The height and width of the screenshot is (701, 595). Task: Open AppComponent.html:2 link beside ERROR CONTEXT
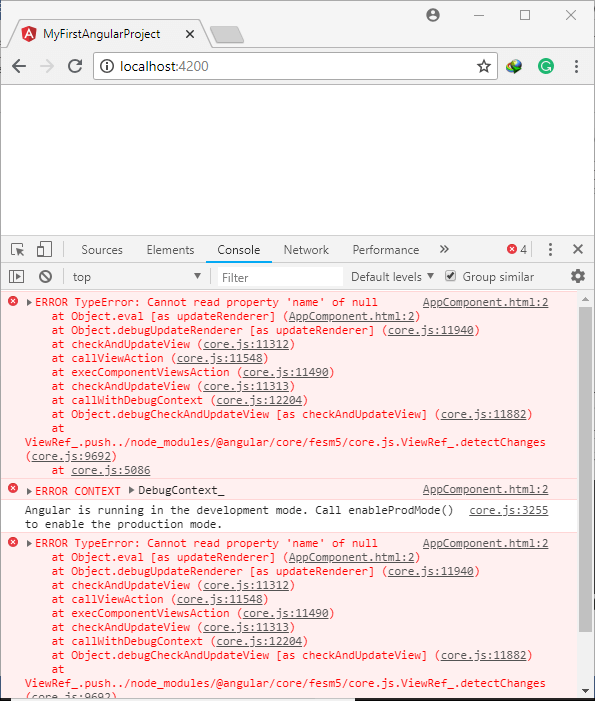pos(485,489)
